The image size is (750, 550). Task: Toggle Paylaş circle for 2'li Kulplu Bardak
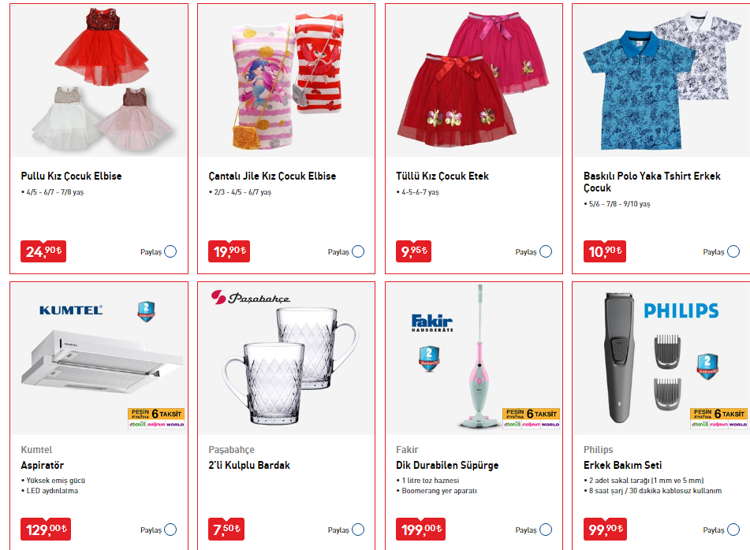(358, 529)
